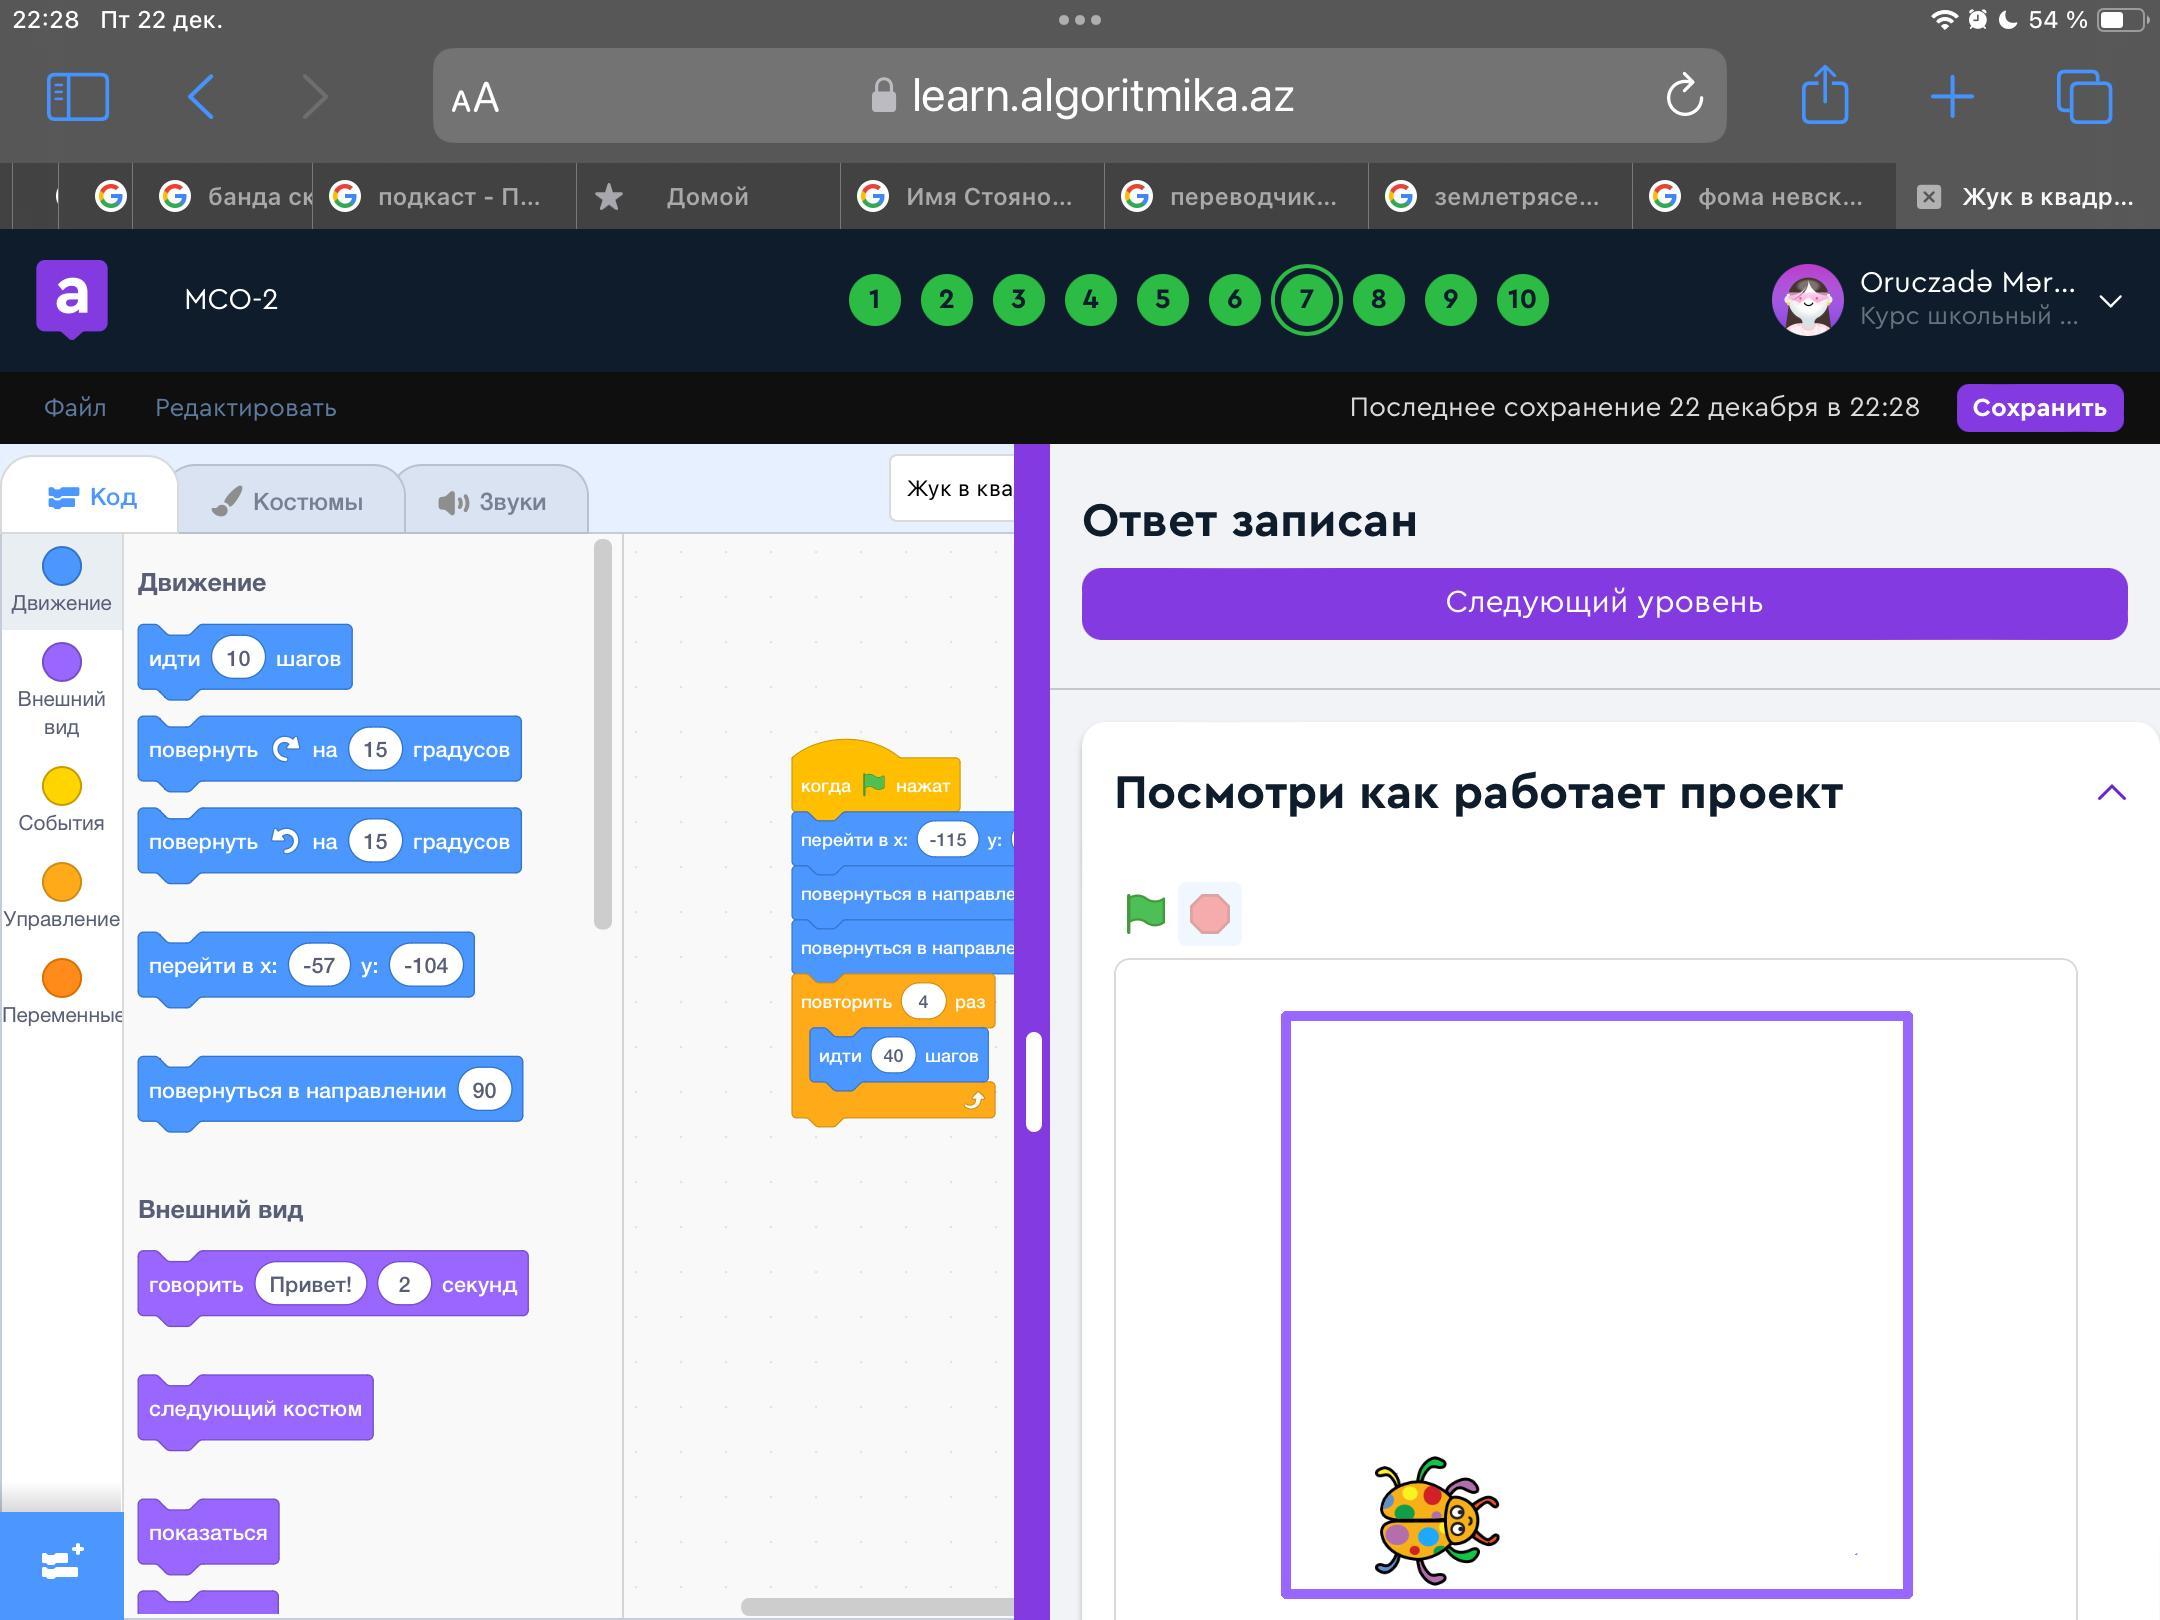Screen dimensions: 2160x1620
Task: Open the Safari share icon
Action: coord(1825,95)
